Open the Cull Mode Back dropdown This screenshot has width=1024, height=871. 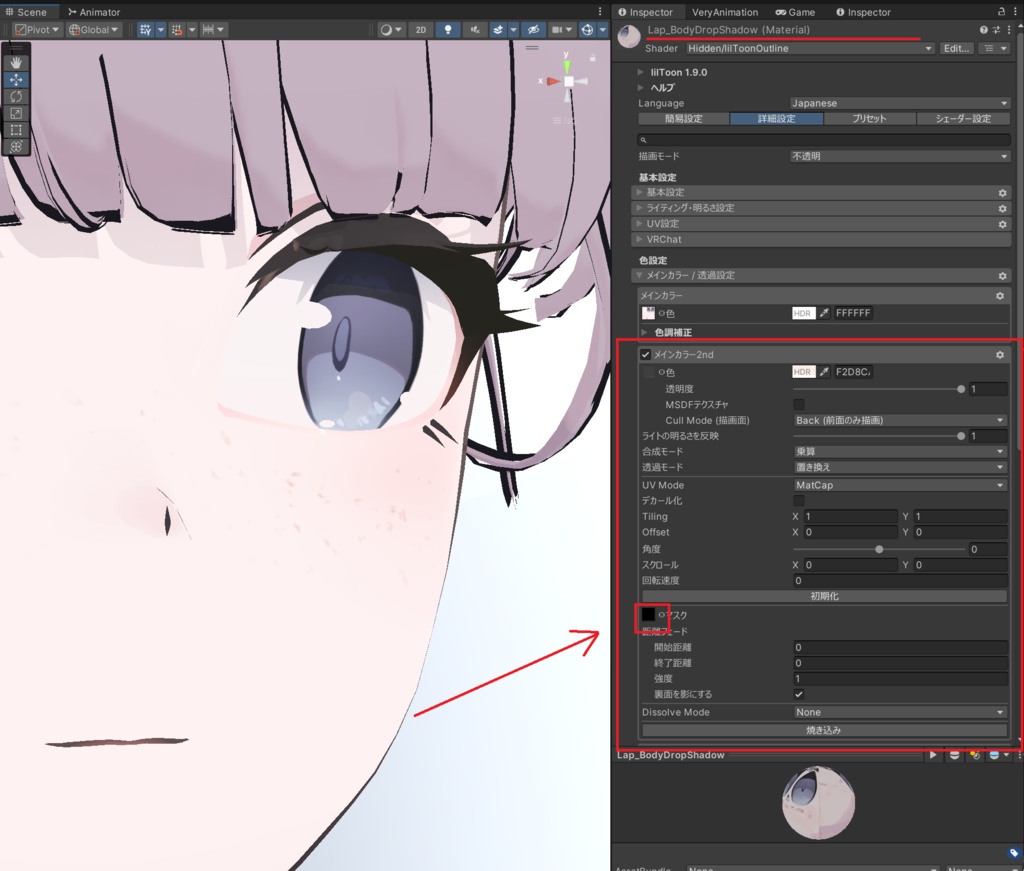(x=900, y=420)
